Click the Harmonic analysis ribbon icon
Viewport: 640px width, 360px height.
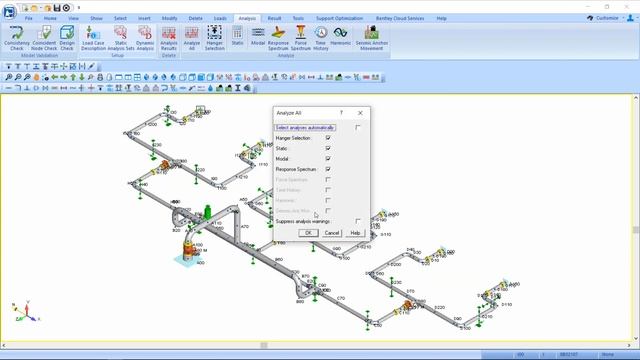340,36
